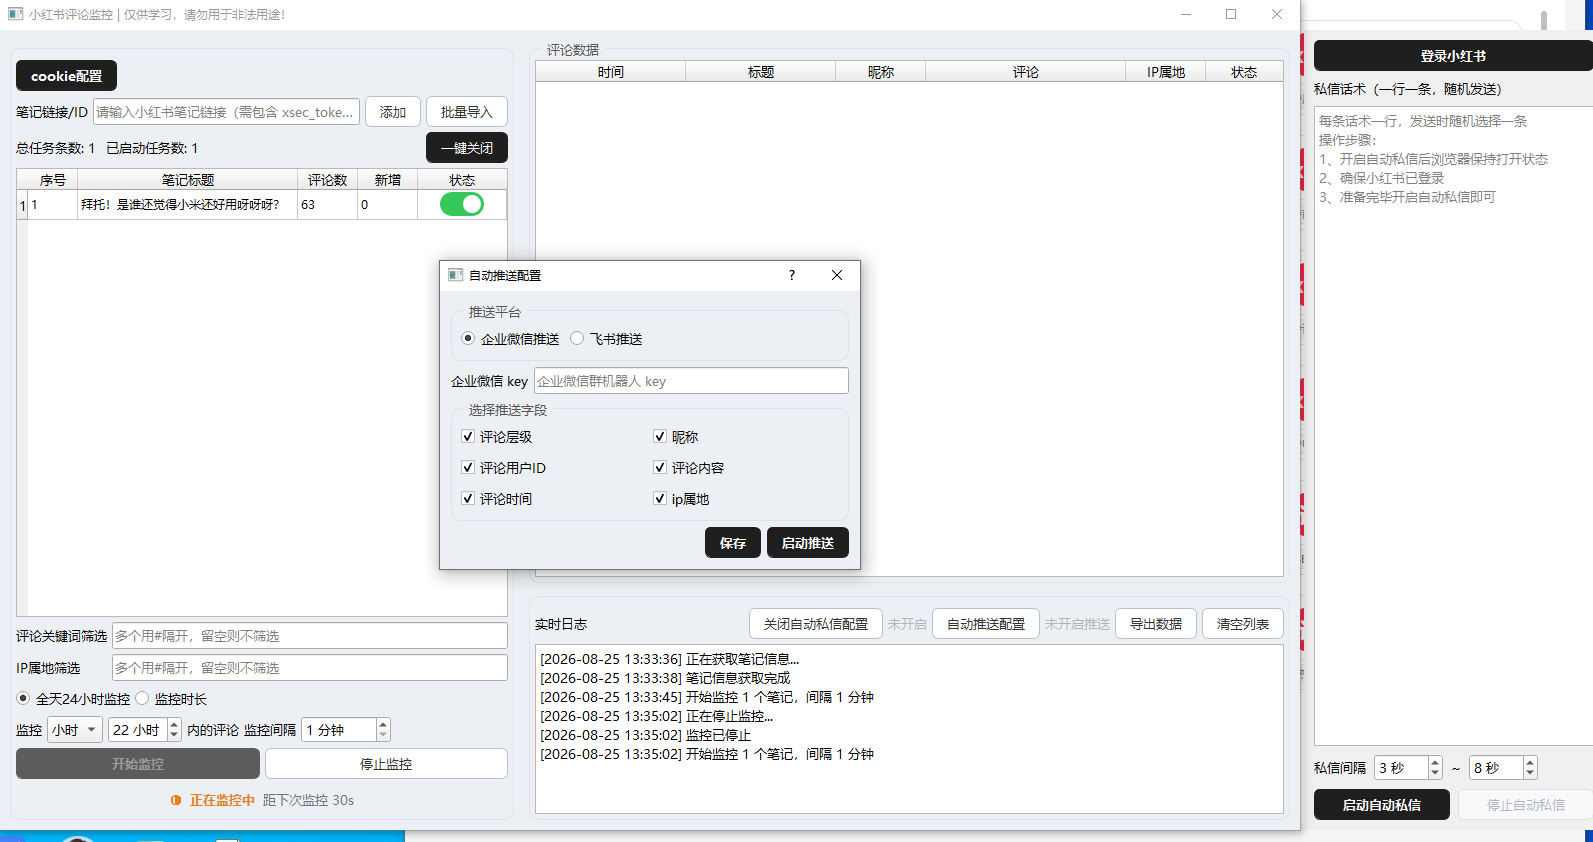Increase the 8 秒 interval spinner

click(x=1530, y=762)
